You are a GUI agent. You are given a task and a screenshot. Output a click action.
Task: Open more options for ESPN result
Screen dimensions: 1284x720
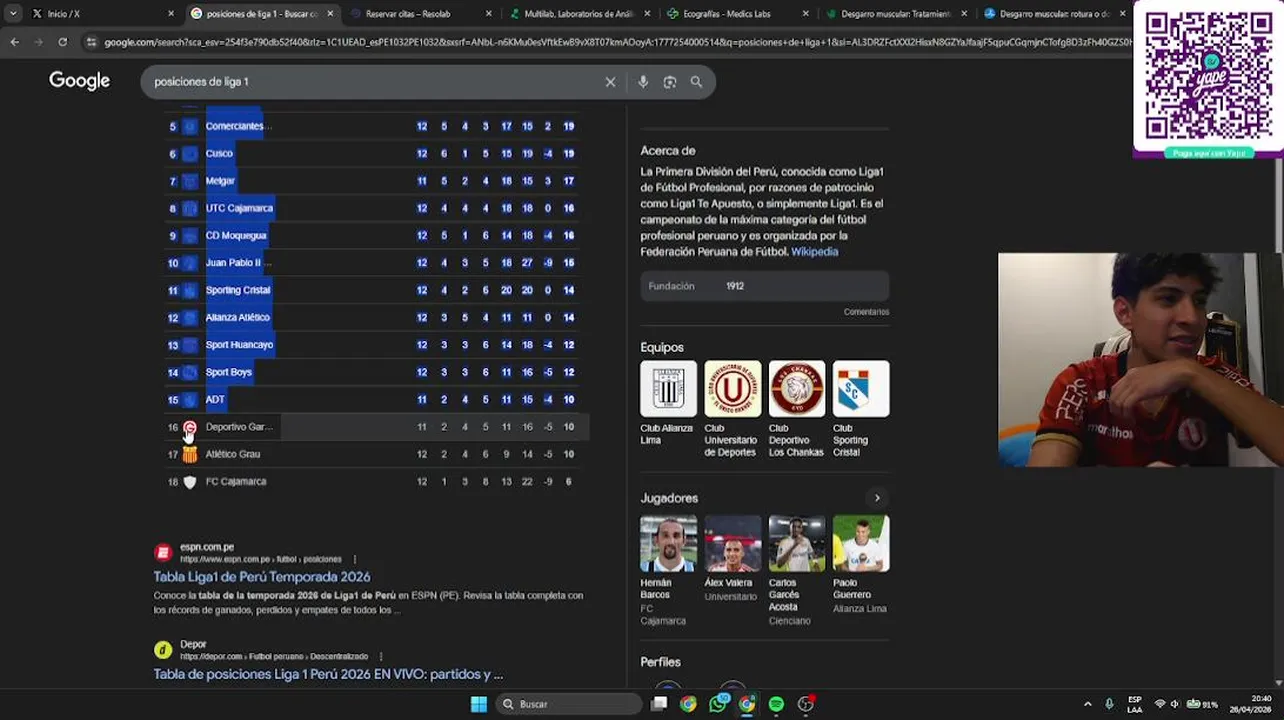pyautogui.click(x=355, y=559)
